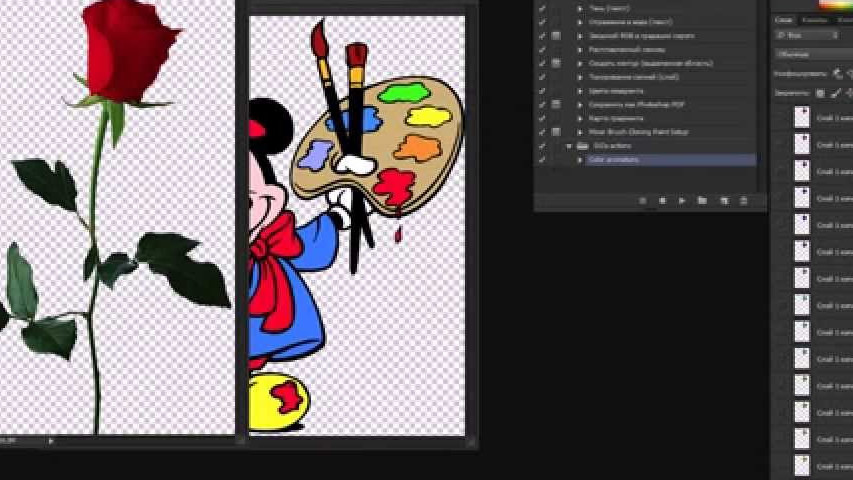Click the green paint blob in cartoon document
853x480 pixels.
coord(404,93)
